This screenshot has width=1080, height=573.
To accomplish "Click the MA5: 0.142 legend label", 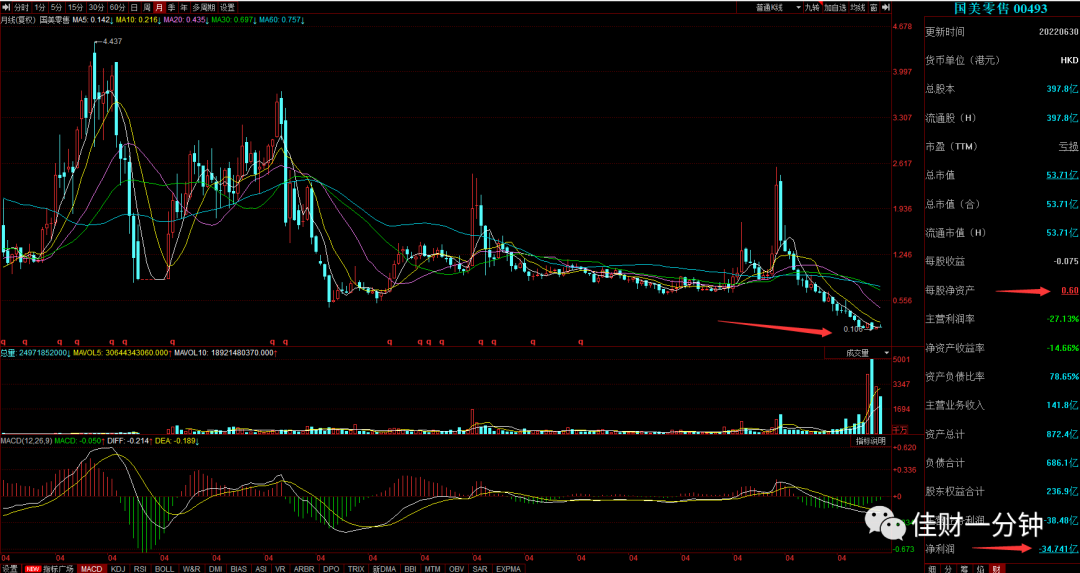I will (93, 20).
